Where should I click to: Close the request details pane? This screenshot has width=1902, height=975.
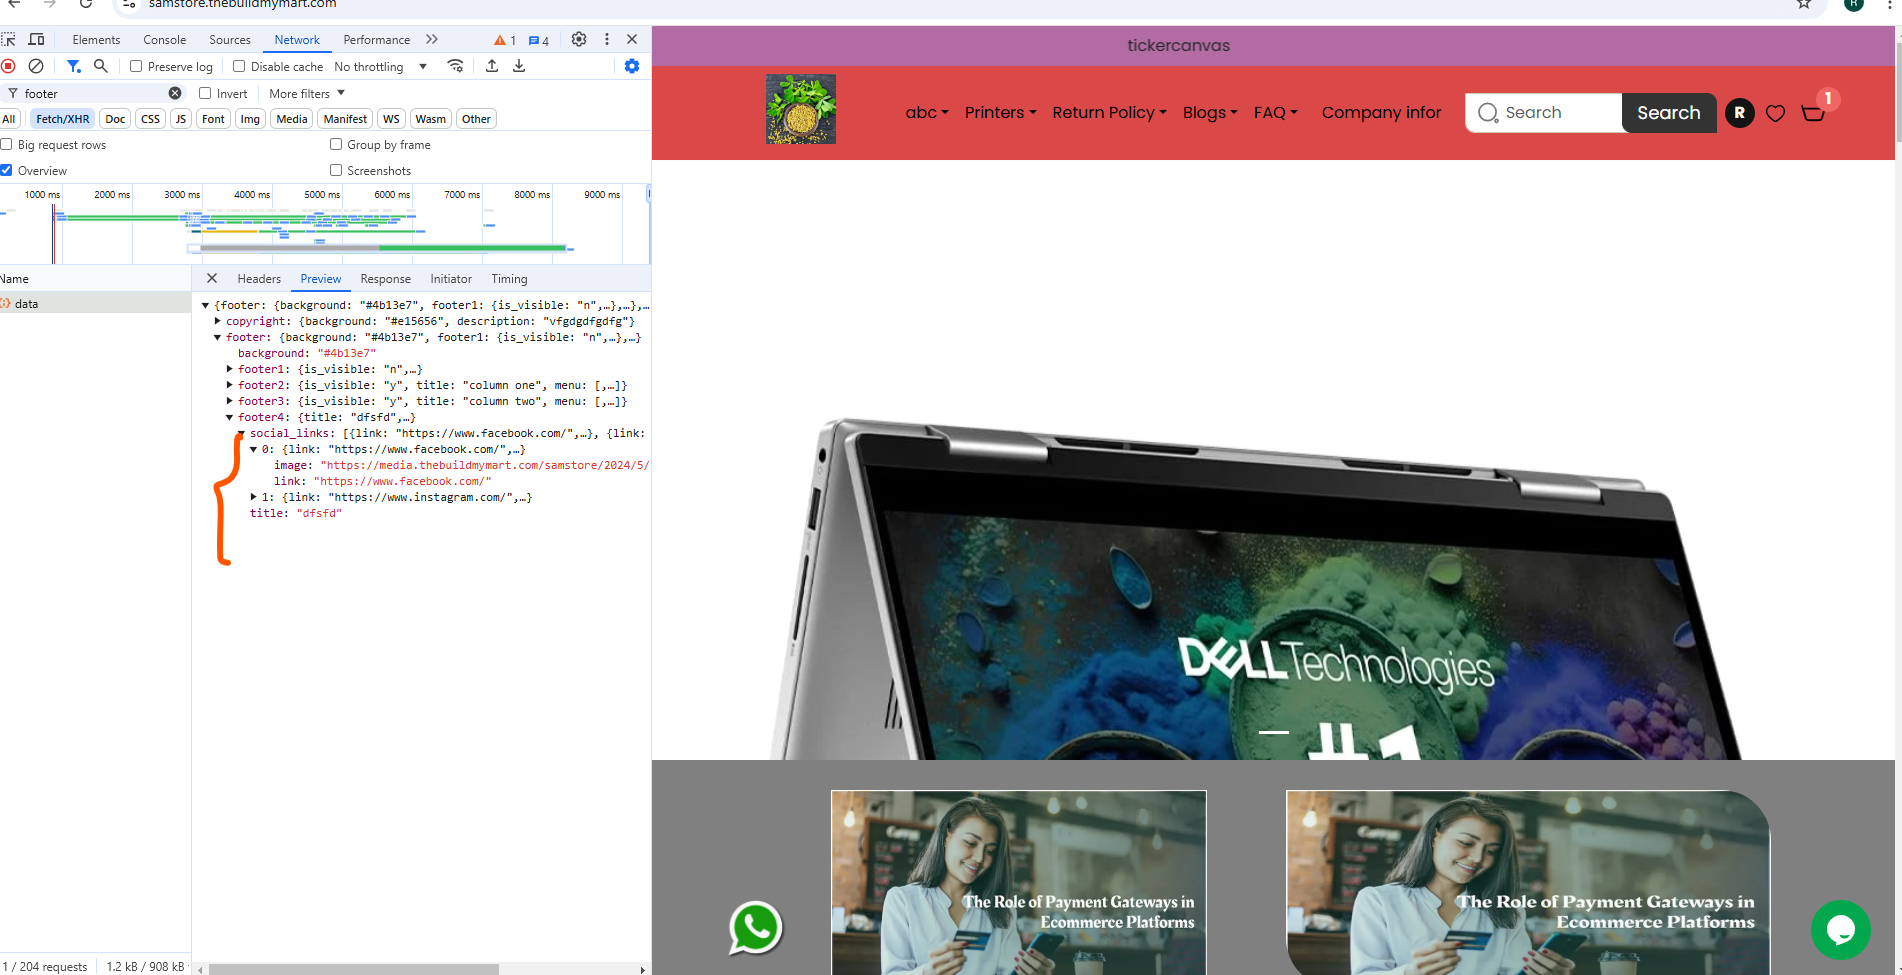point(212,278)
